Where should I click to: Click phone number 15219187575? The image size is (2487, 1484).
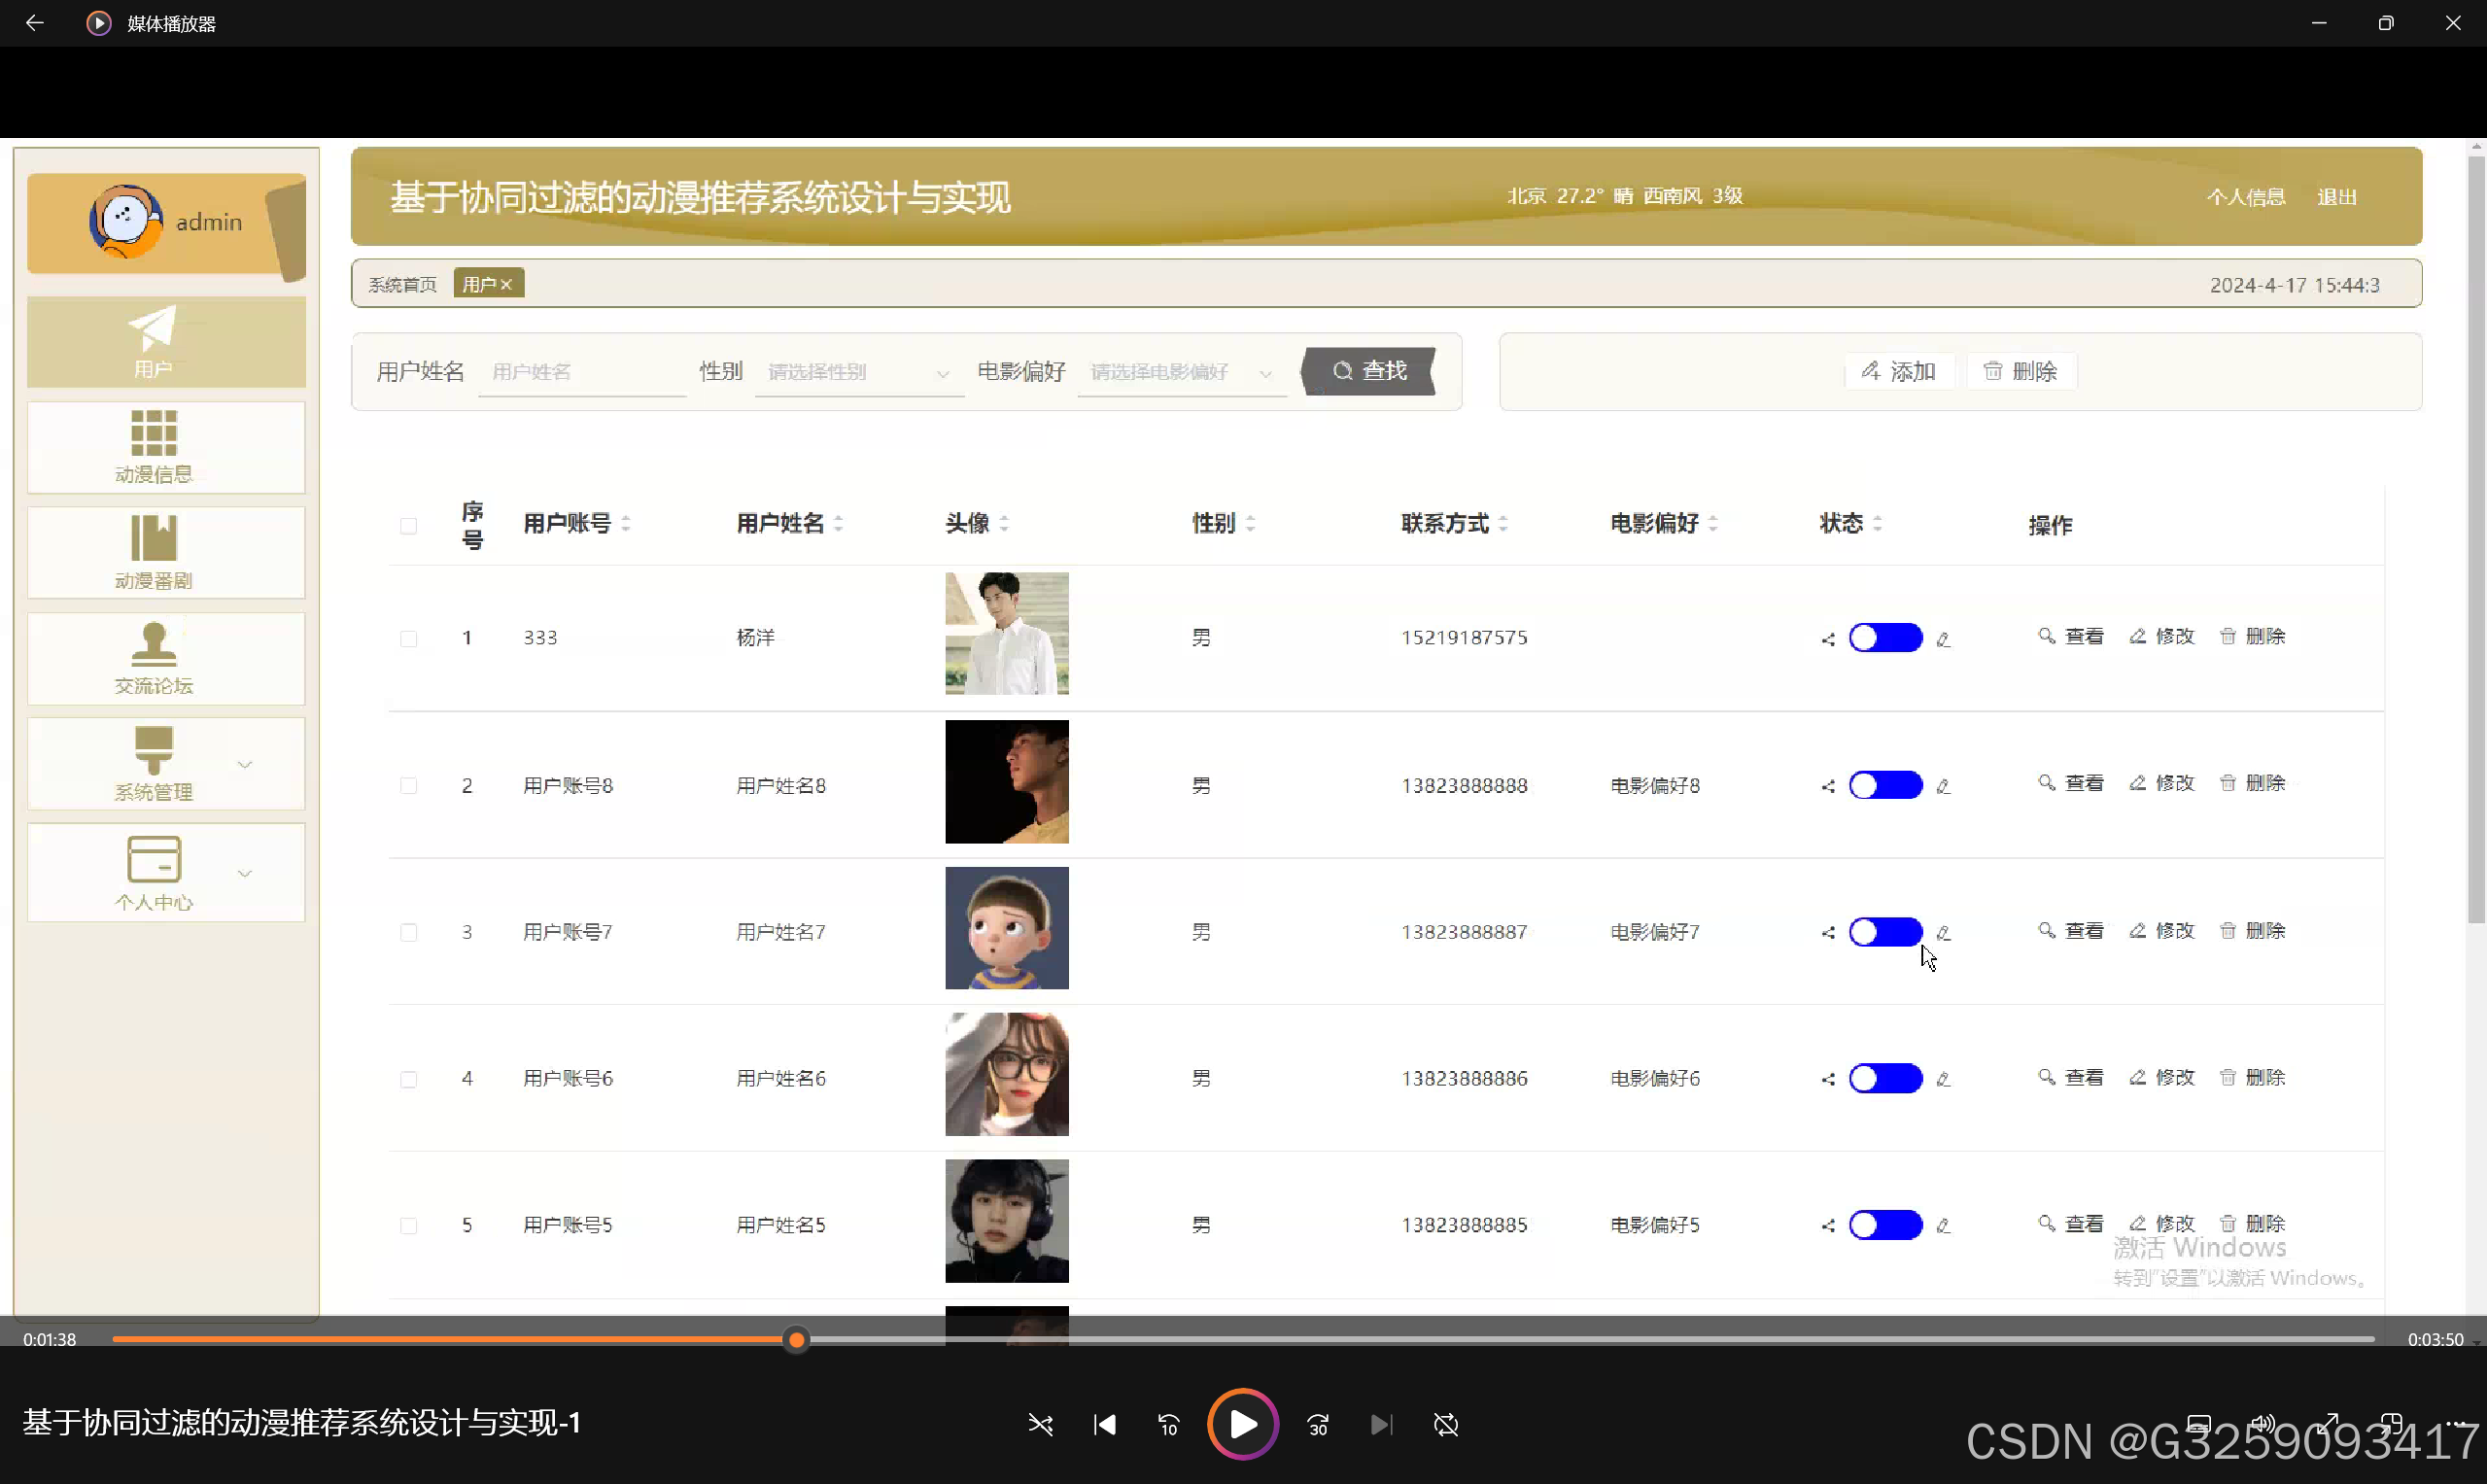[x=1464, y=638]
